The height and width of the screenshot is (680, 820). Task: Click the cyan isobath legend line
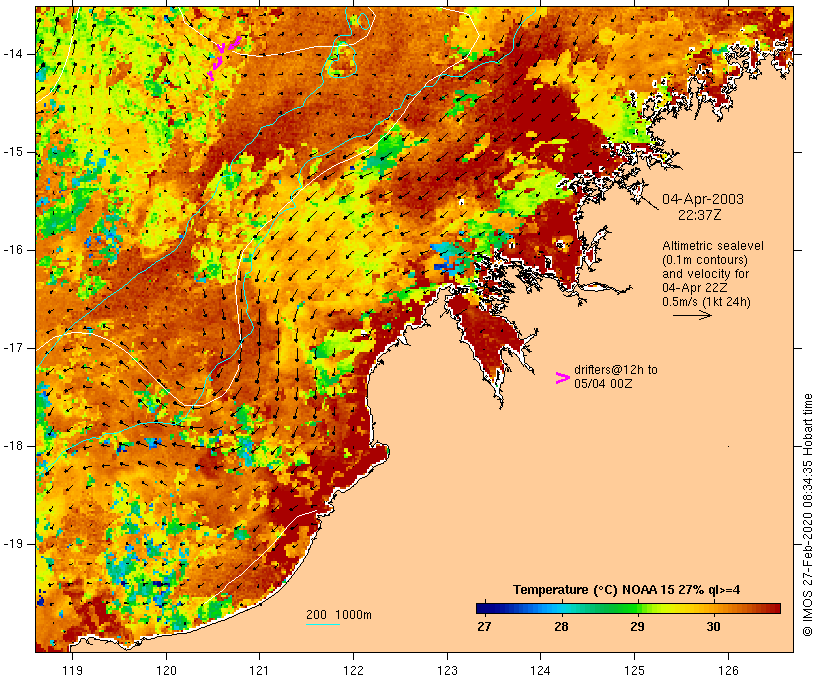[x=323, y=624]
